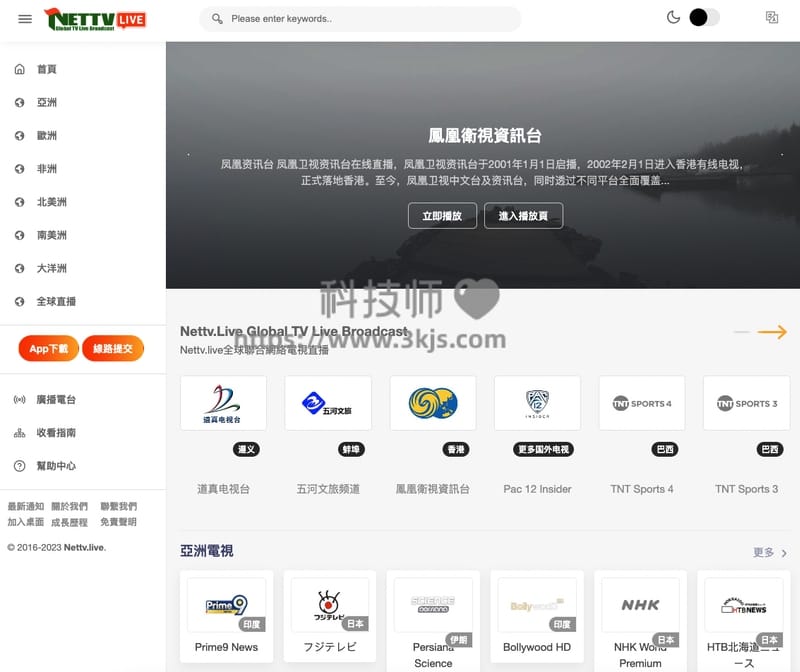Click the 線路提交 button

[x=113, y=349]
